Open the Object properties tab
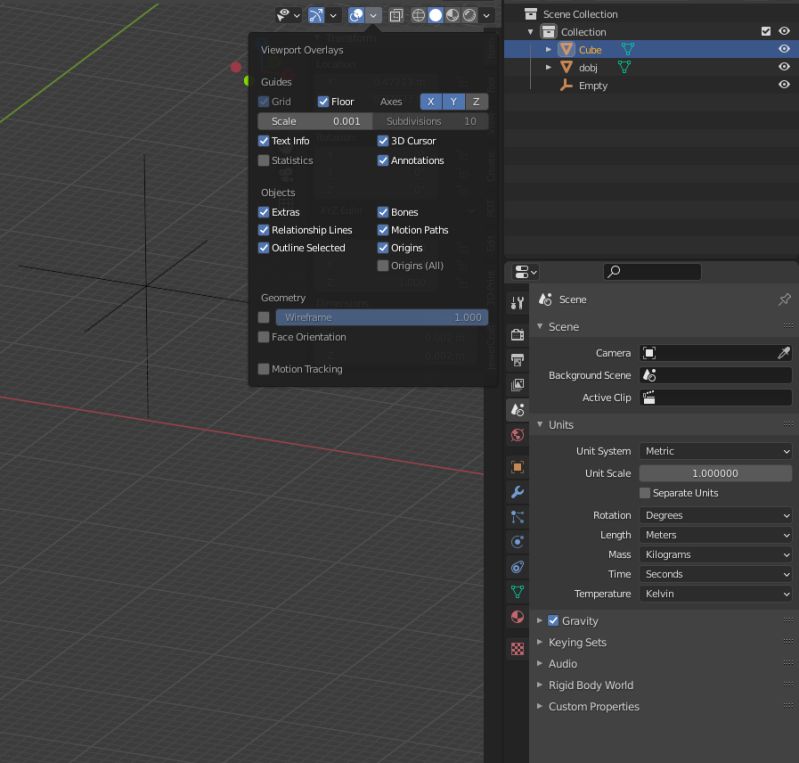799x763 pixels. point(517,467)
